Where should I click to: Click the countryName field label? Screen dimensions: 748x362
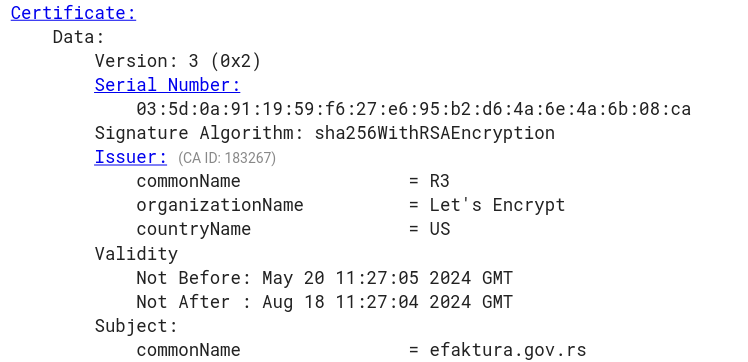pos(194,229)
